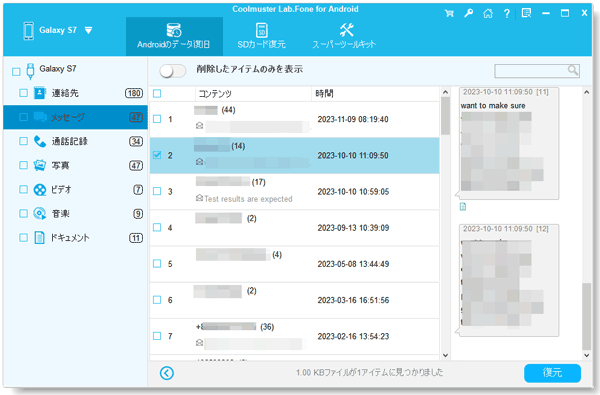Click preview bubble timestamped 11:09:50 [12]
Viewport: 600px width, 395px height.
(509, 281)
